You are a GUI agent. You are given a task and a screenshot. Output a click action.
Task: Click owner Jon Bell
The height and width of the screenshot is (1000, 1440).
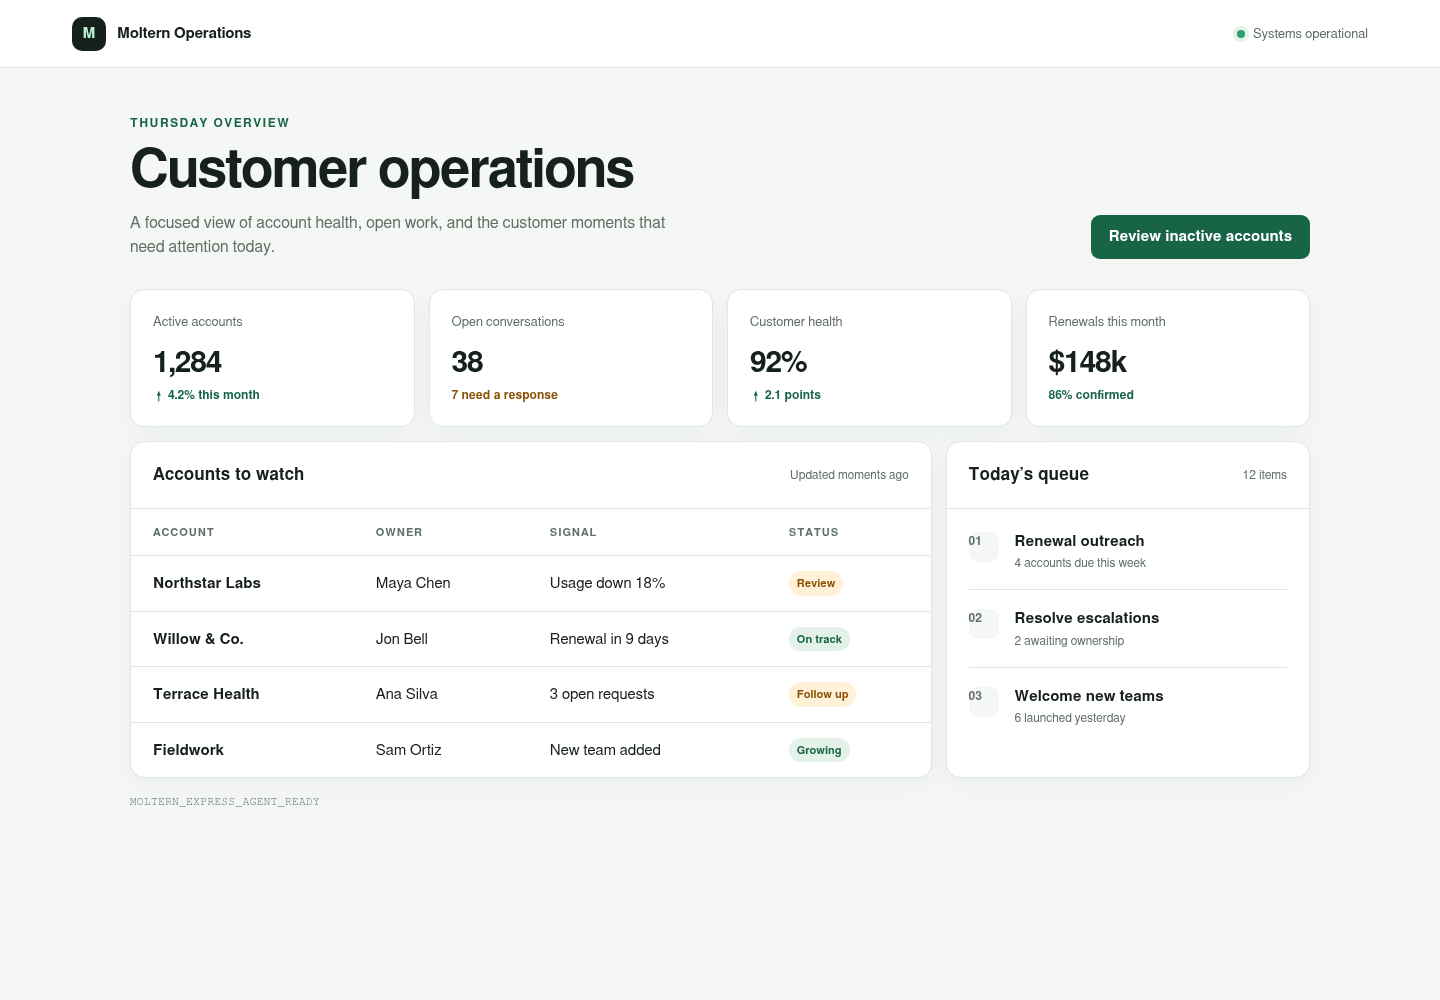tap(402, 639)
